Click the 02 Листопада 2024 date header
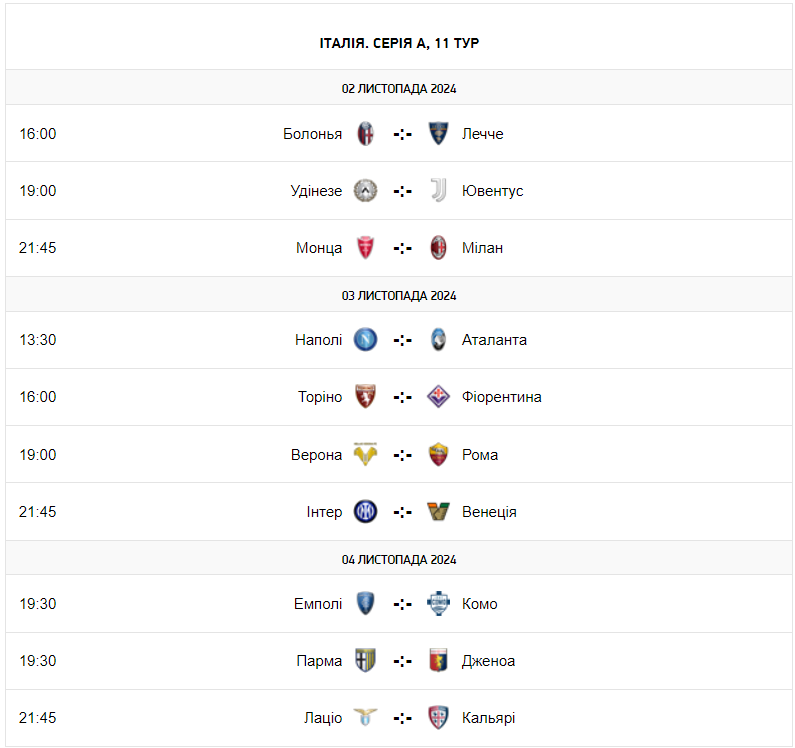The image size is (795, 748). click(x=399, y=88)
